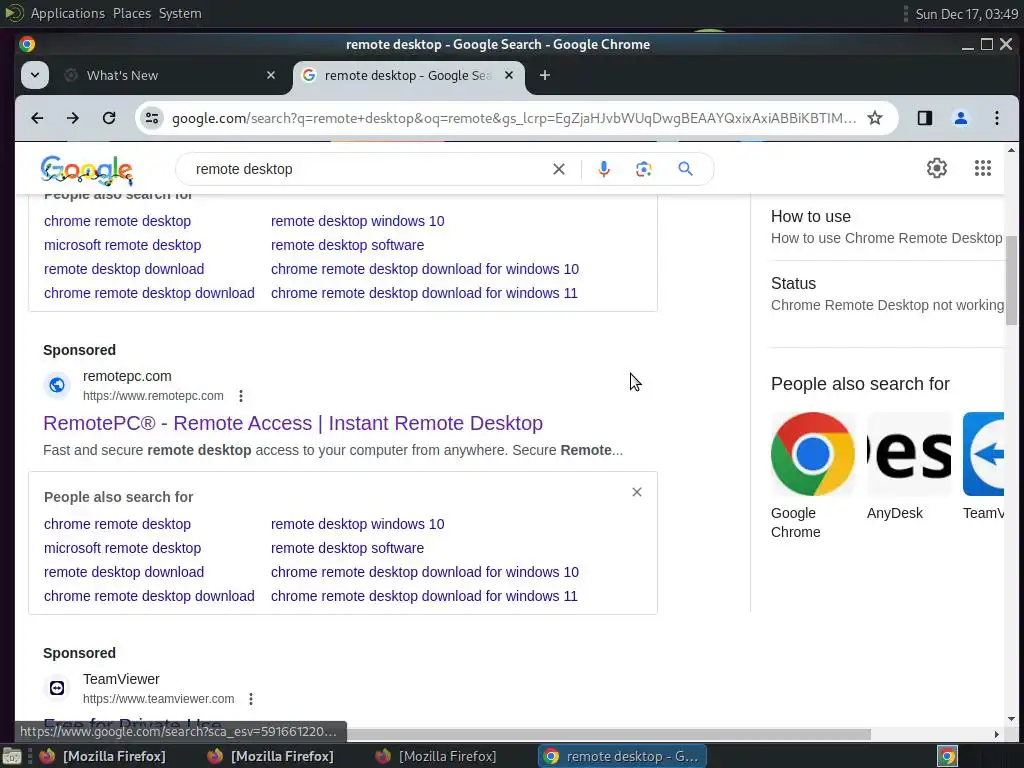Click 'microsoft remote desktop' in the upper suggestions list

(122, 245)
